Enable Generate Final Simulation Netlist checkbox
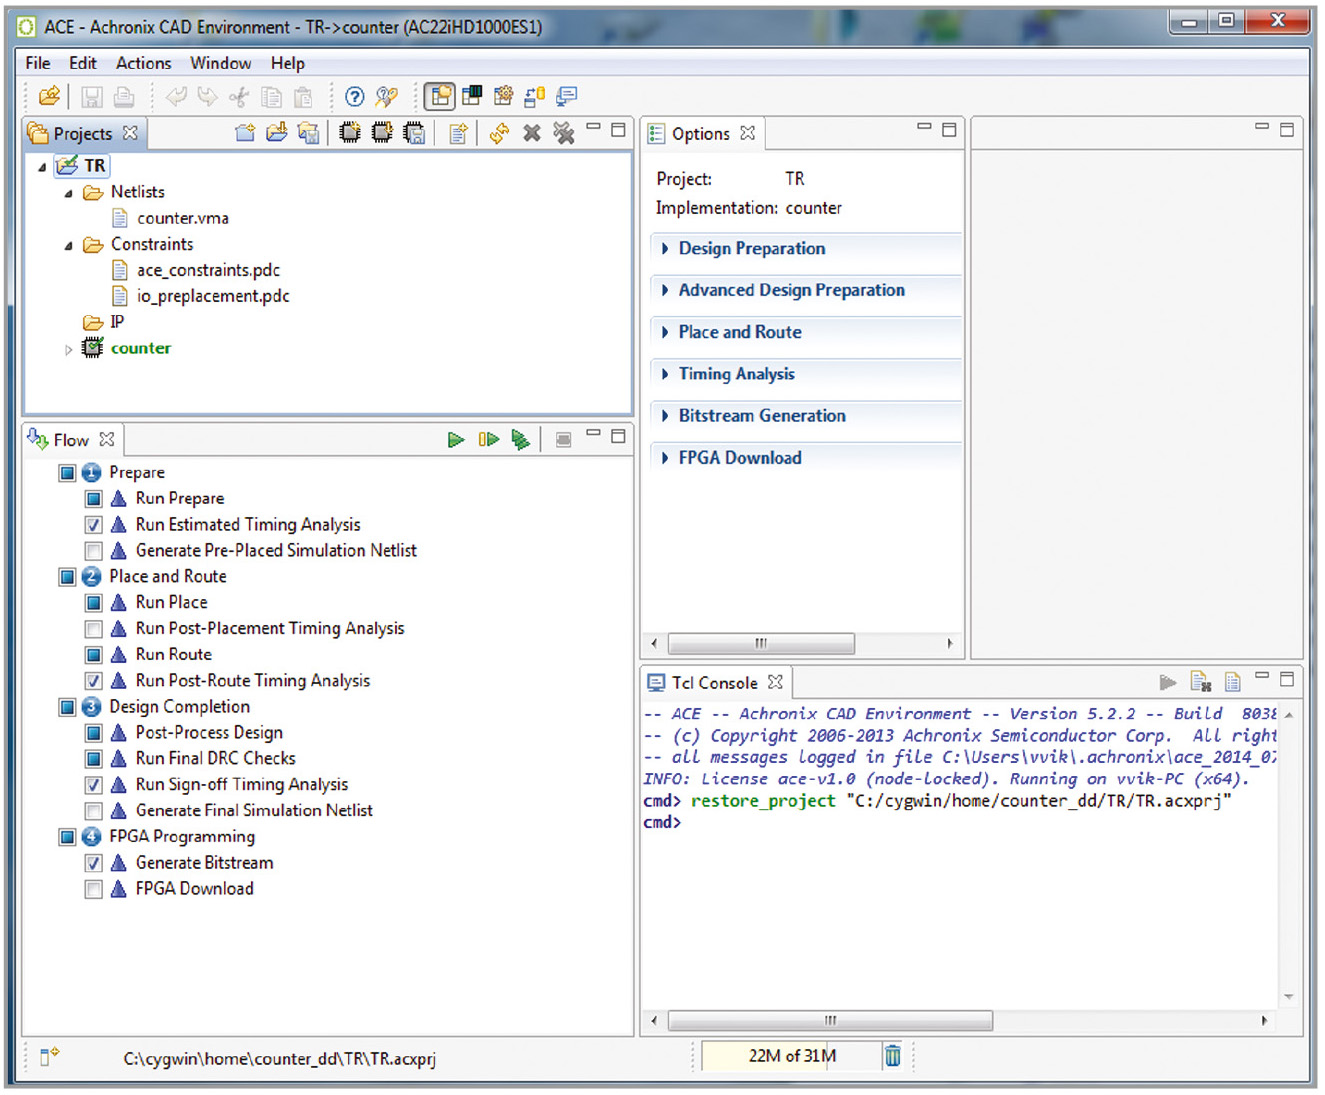The height and width of the screenshot is (1095, 1325). pyautogui.click(x=93, y=811)
